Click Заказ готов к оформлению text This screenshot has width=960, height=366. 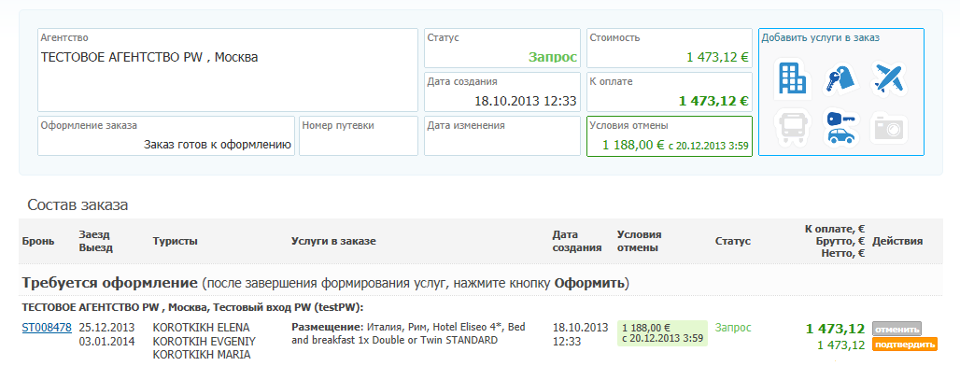coord(217,145)
